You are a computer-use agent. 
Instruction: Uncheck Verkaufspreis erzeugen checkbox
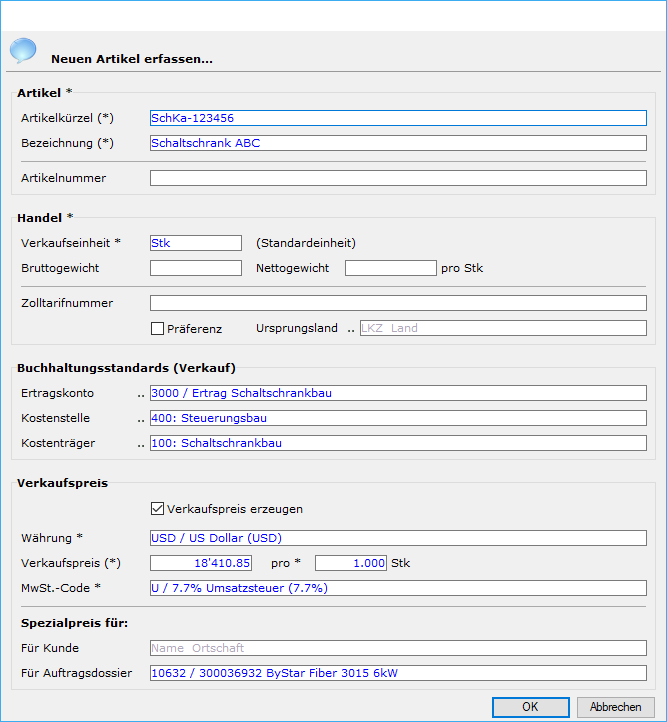click(157, 509)
